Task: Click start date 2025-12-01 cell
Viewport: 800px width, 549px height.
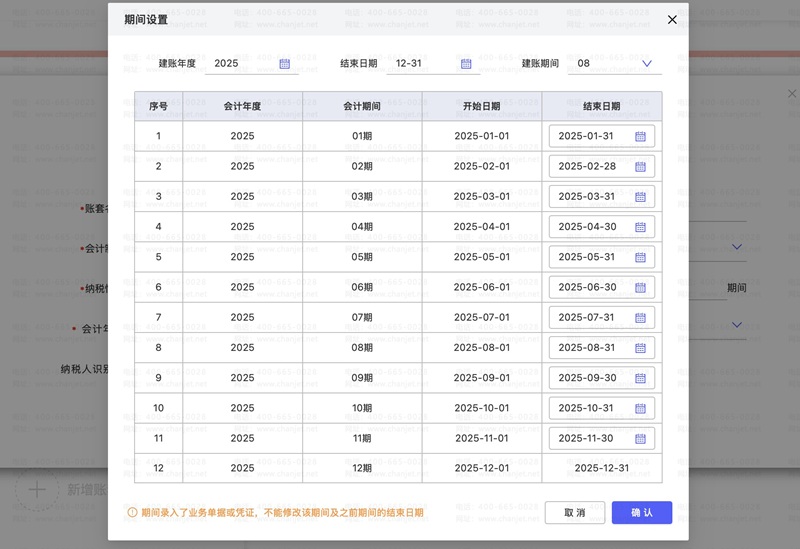Action: (x=482, y=468)
